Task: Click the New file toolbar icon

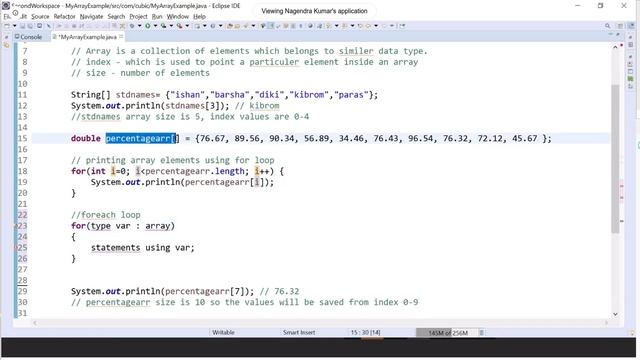Action: 7,26
